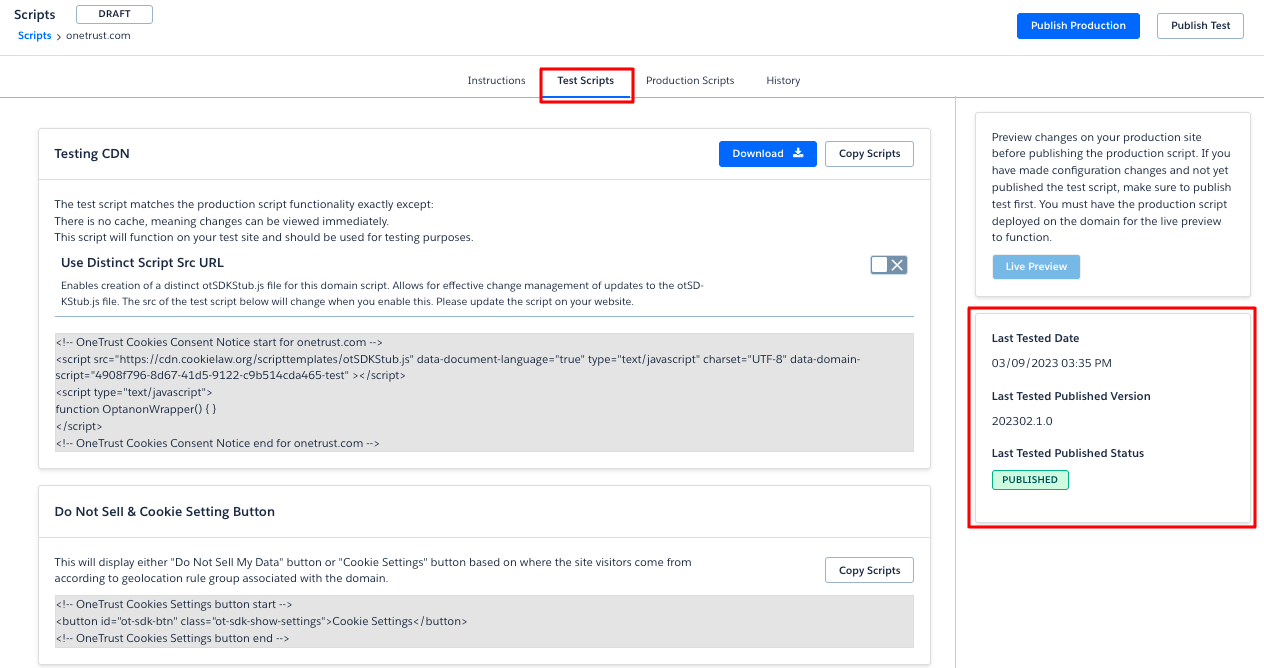Screen dimensions: 1264x668
Task: Click the Live Preview button
Action: (1035, 267)
